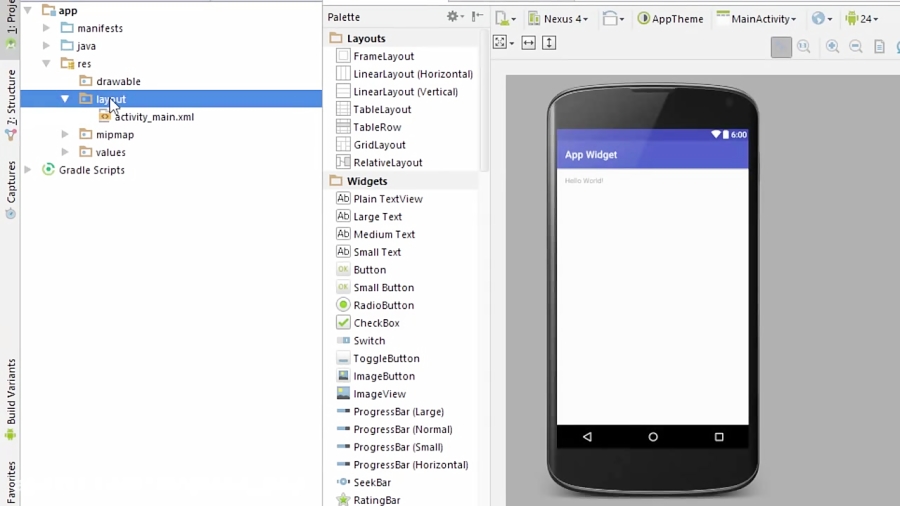Click the viewport render mode icon

[503, 42]
